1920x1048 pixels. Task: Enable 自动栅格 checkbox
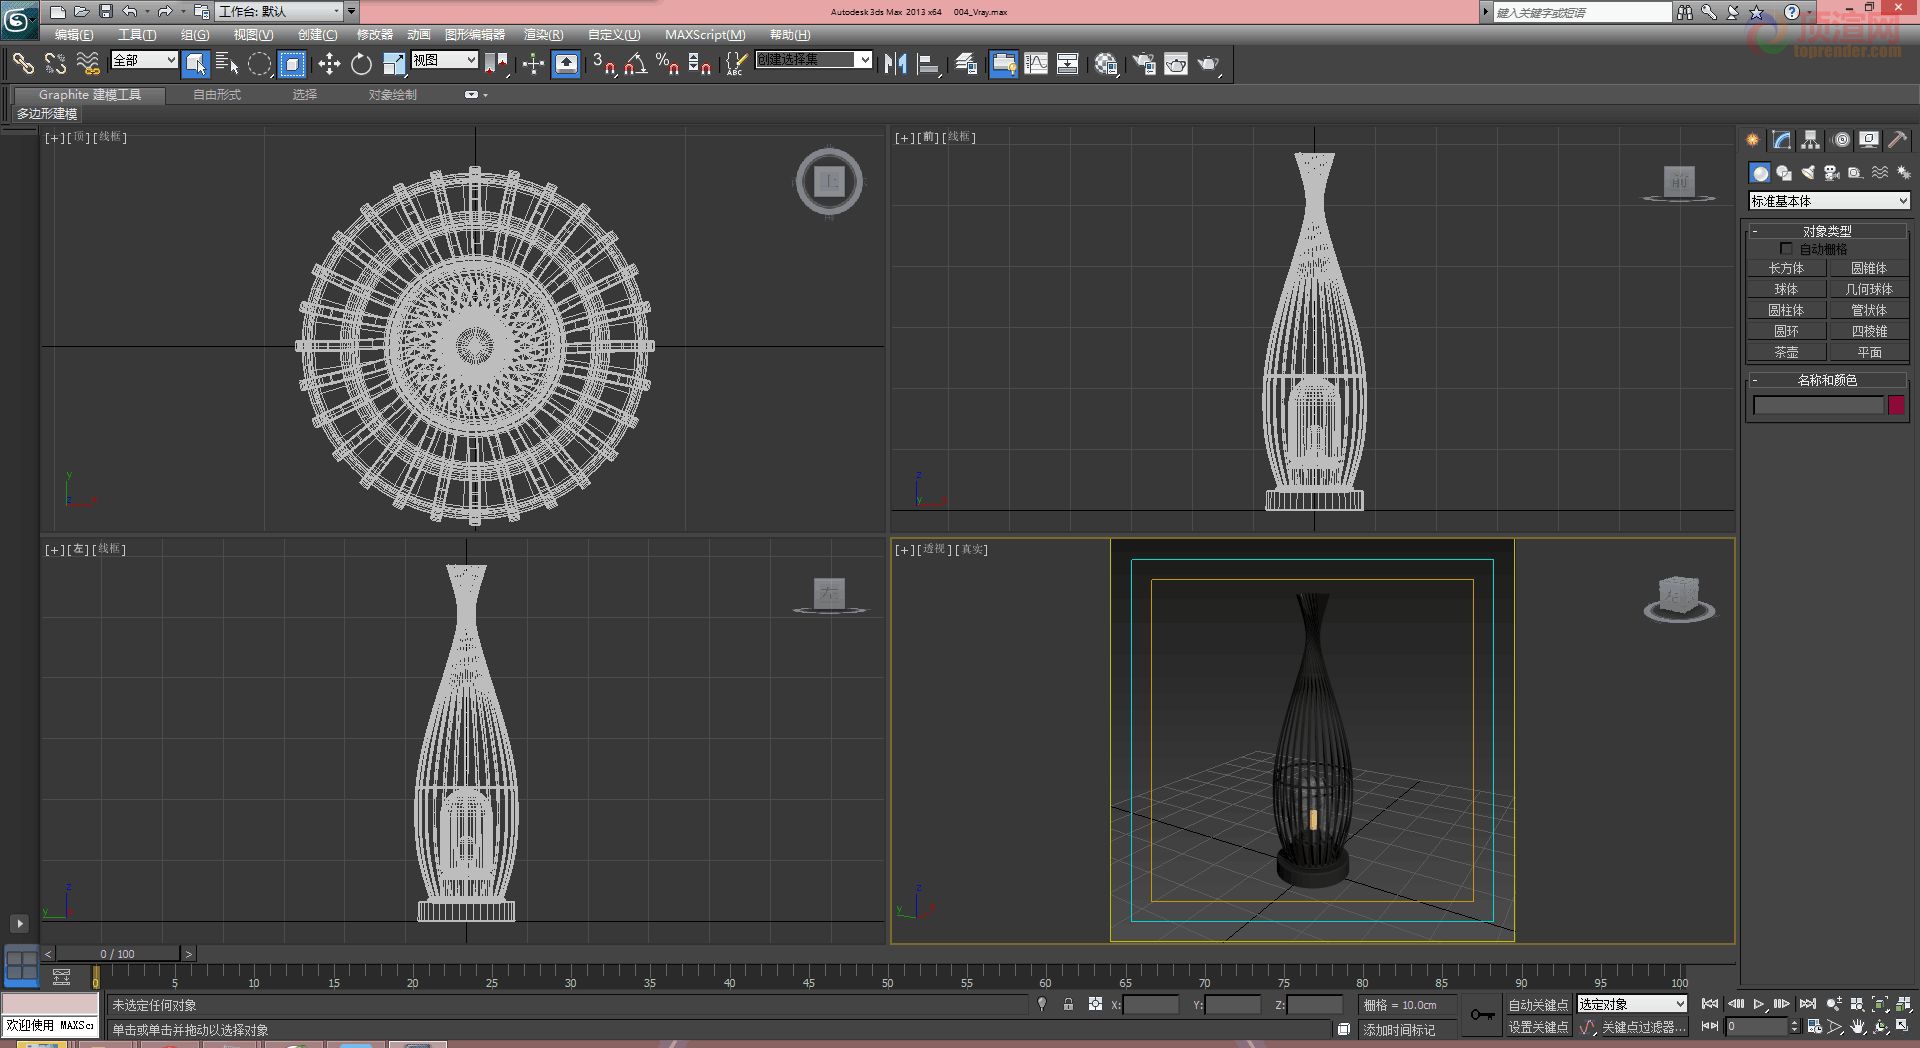point(1786,248)
